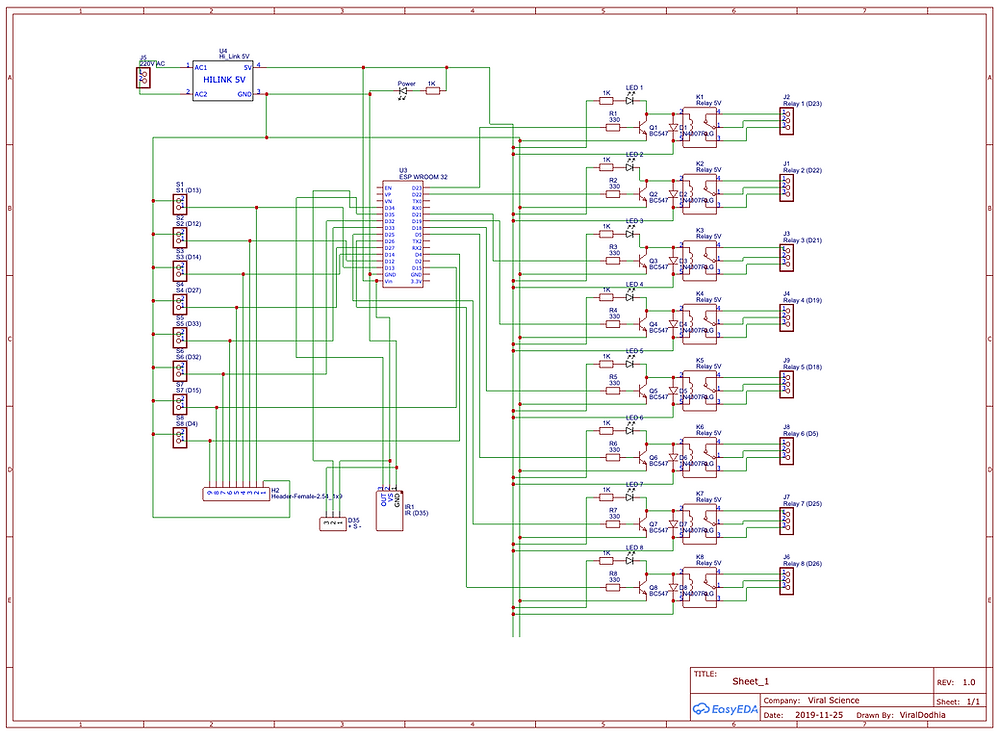
Task: Click the sheet number '1/1'
Action: pos(973,701)
